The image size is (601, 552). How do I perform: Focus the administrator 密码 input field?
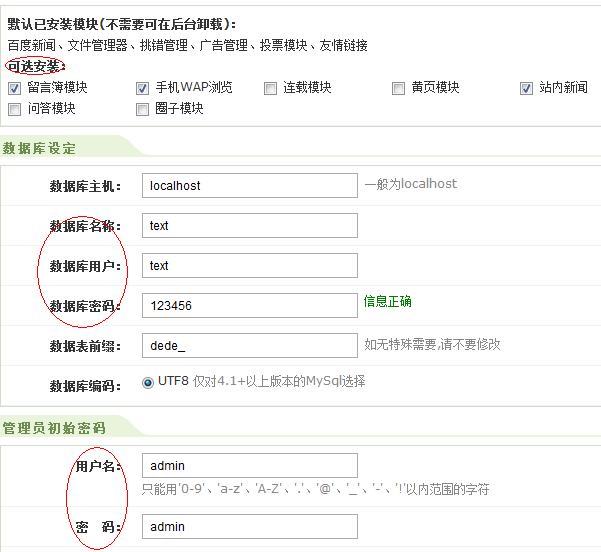[x=249, y=526]
